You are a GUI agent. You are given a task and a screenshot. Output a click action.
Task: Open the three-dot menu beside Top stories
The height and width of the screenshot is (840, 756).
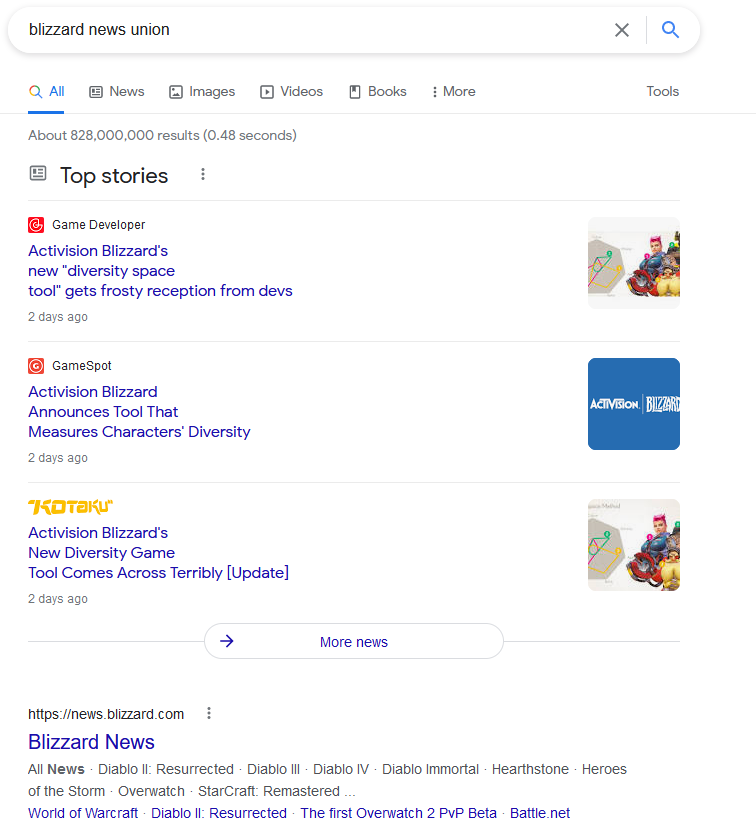(203, 175)
